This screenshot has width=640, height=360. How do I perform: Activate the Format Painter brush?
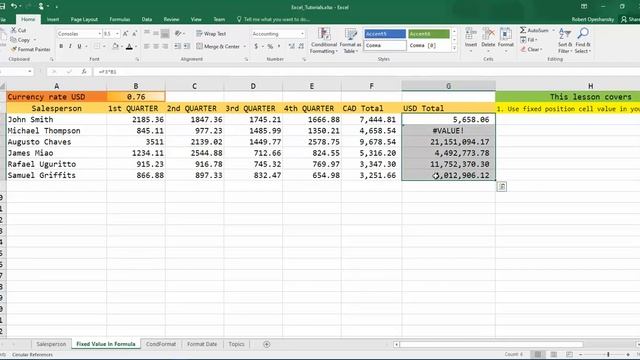coord(30,49)
